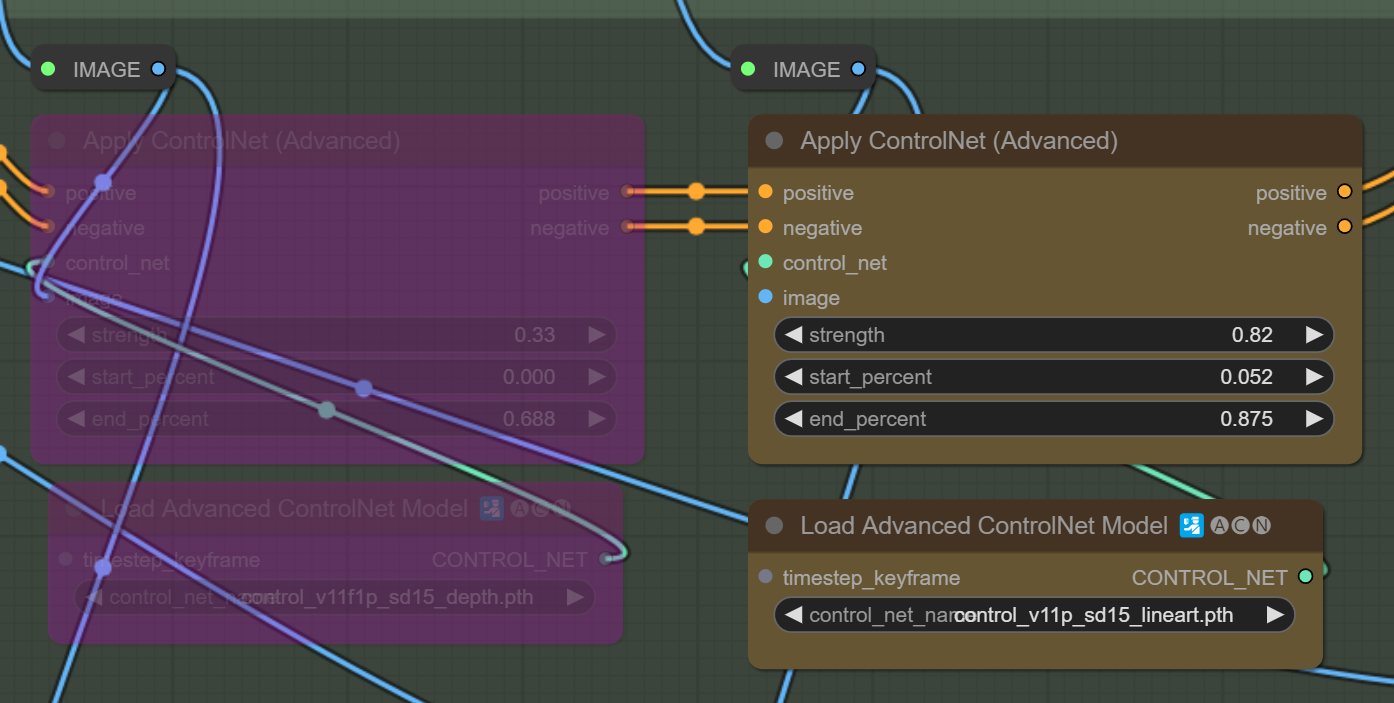The width and height of the screenshot is (1394, 703).
Task: Click the blue output dot of the left IMAGE reroute node
Action: click(x=157, y=69)
